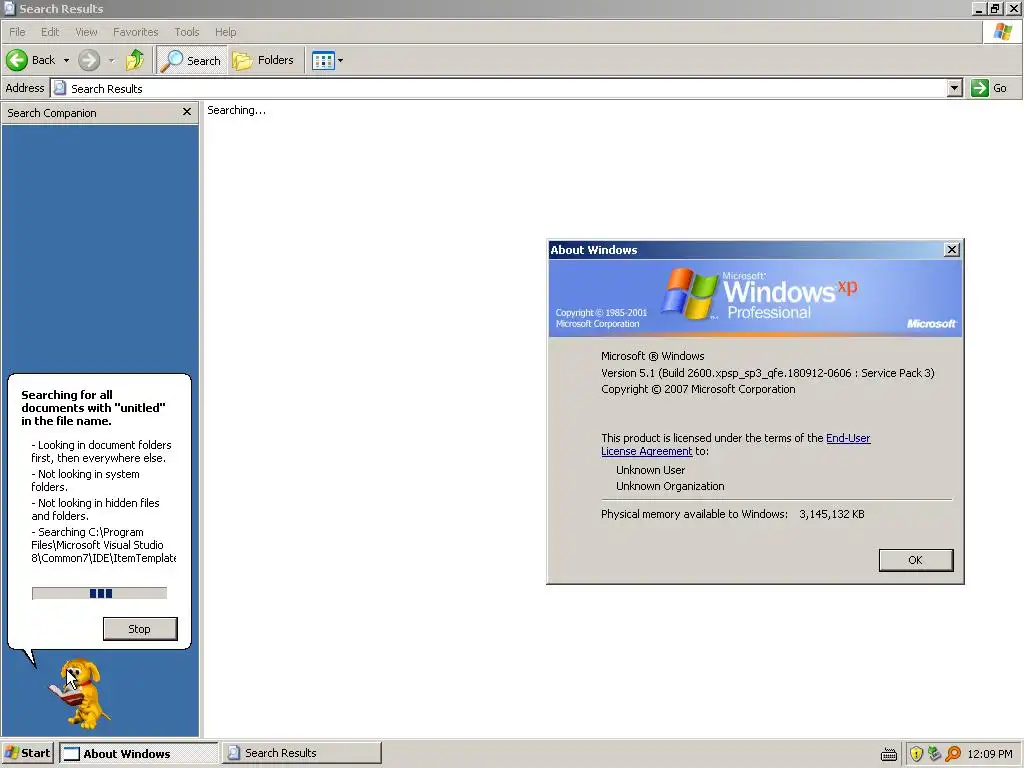Screen dimensions: 1024x768
Task: Click the keyboard tray icon
Action: click(889, 754)
